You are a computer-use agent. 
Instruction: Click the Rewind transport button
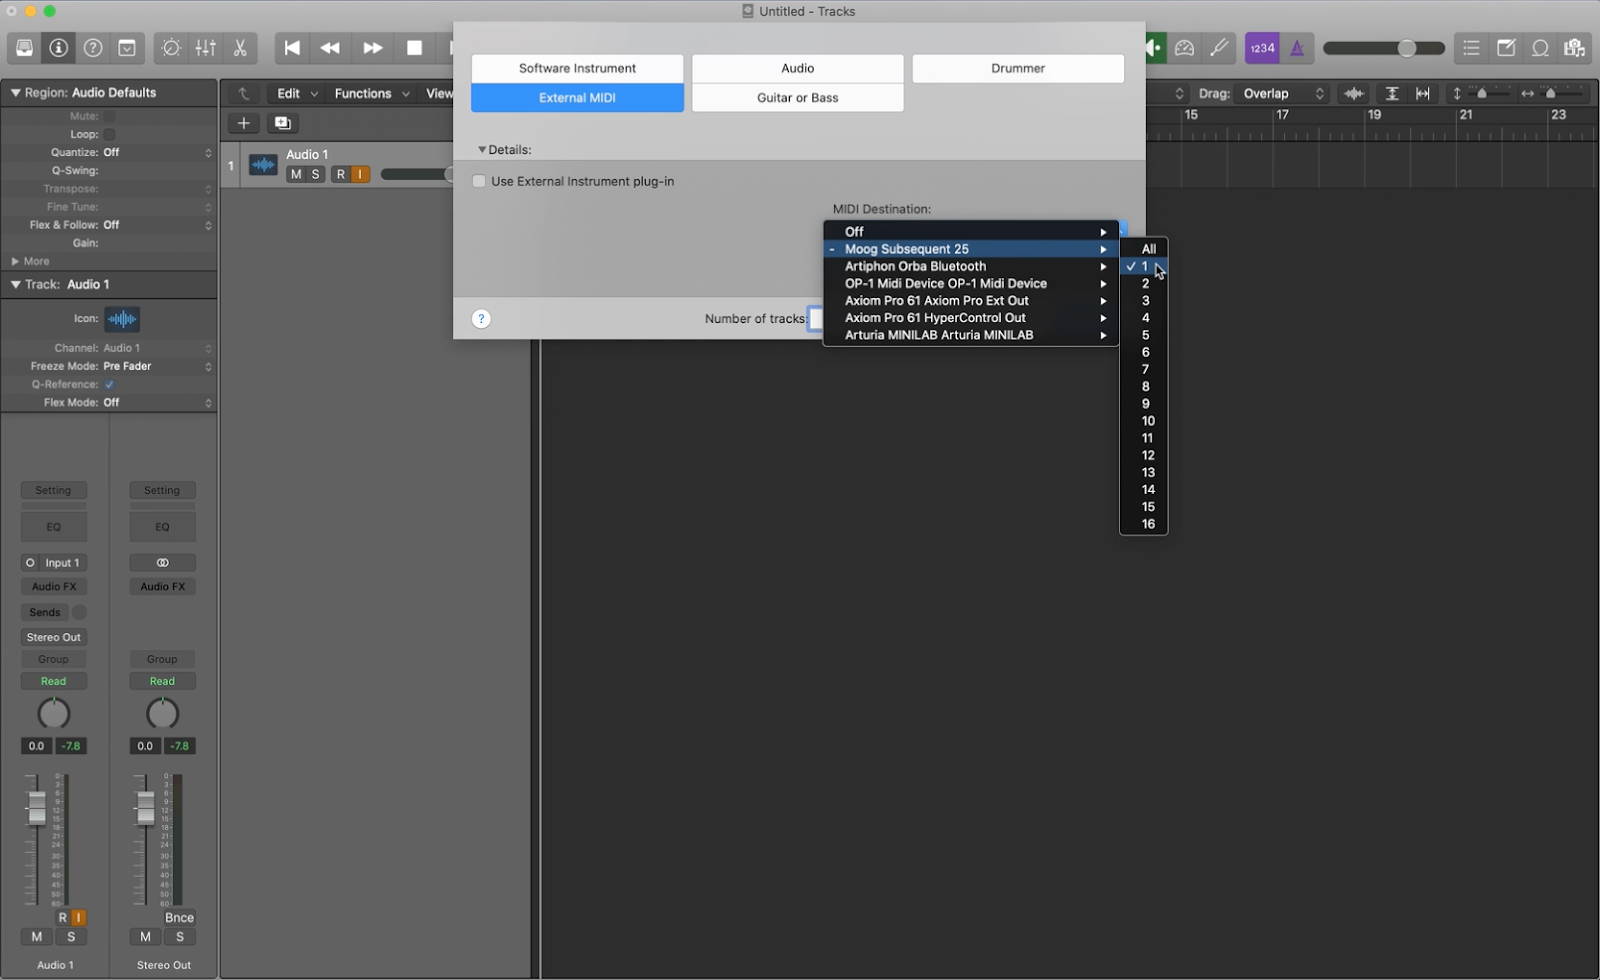(x=330, y=48)
